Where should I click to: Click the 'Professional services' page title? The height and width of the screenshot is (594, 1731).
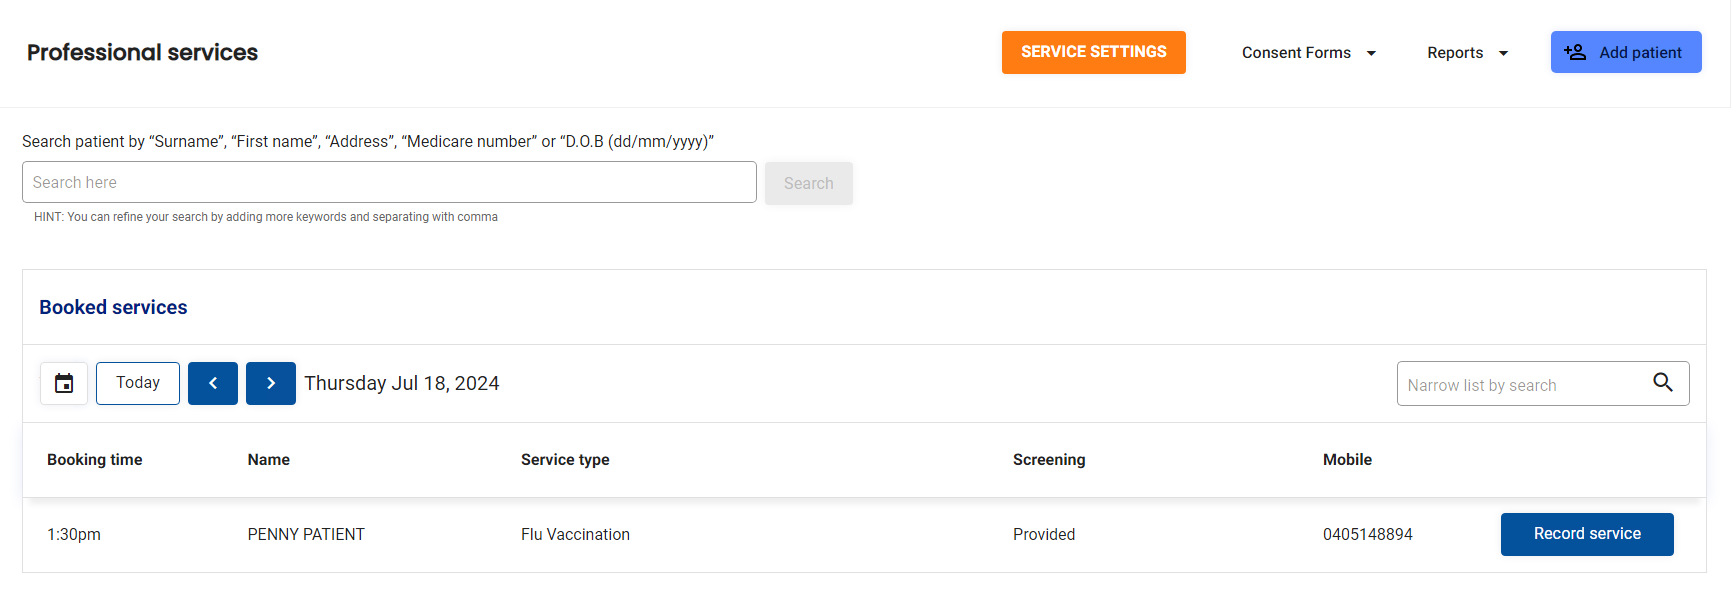point(142,52)
